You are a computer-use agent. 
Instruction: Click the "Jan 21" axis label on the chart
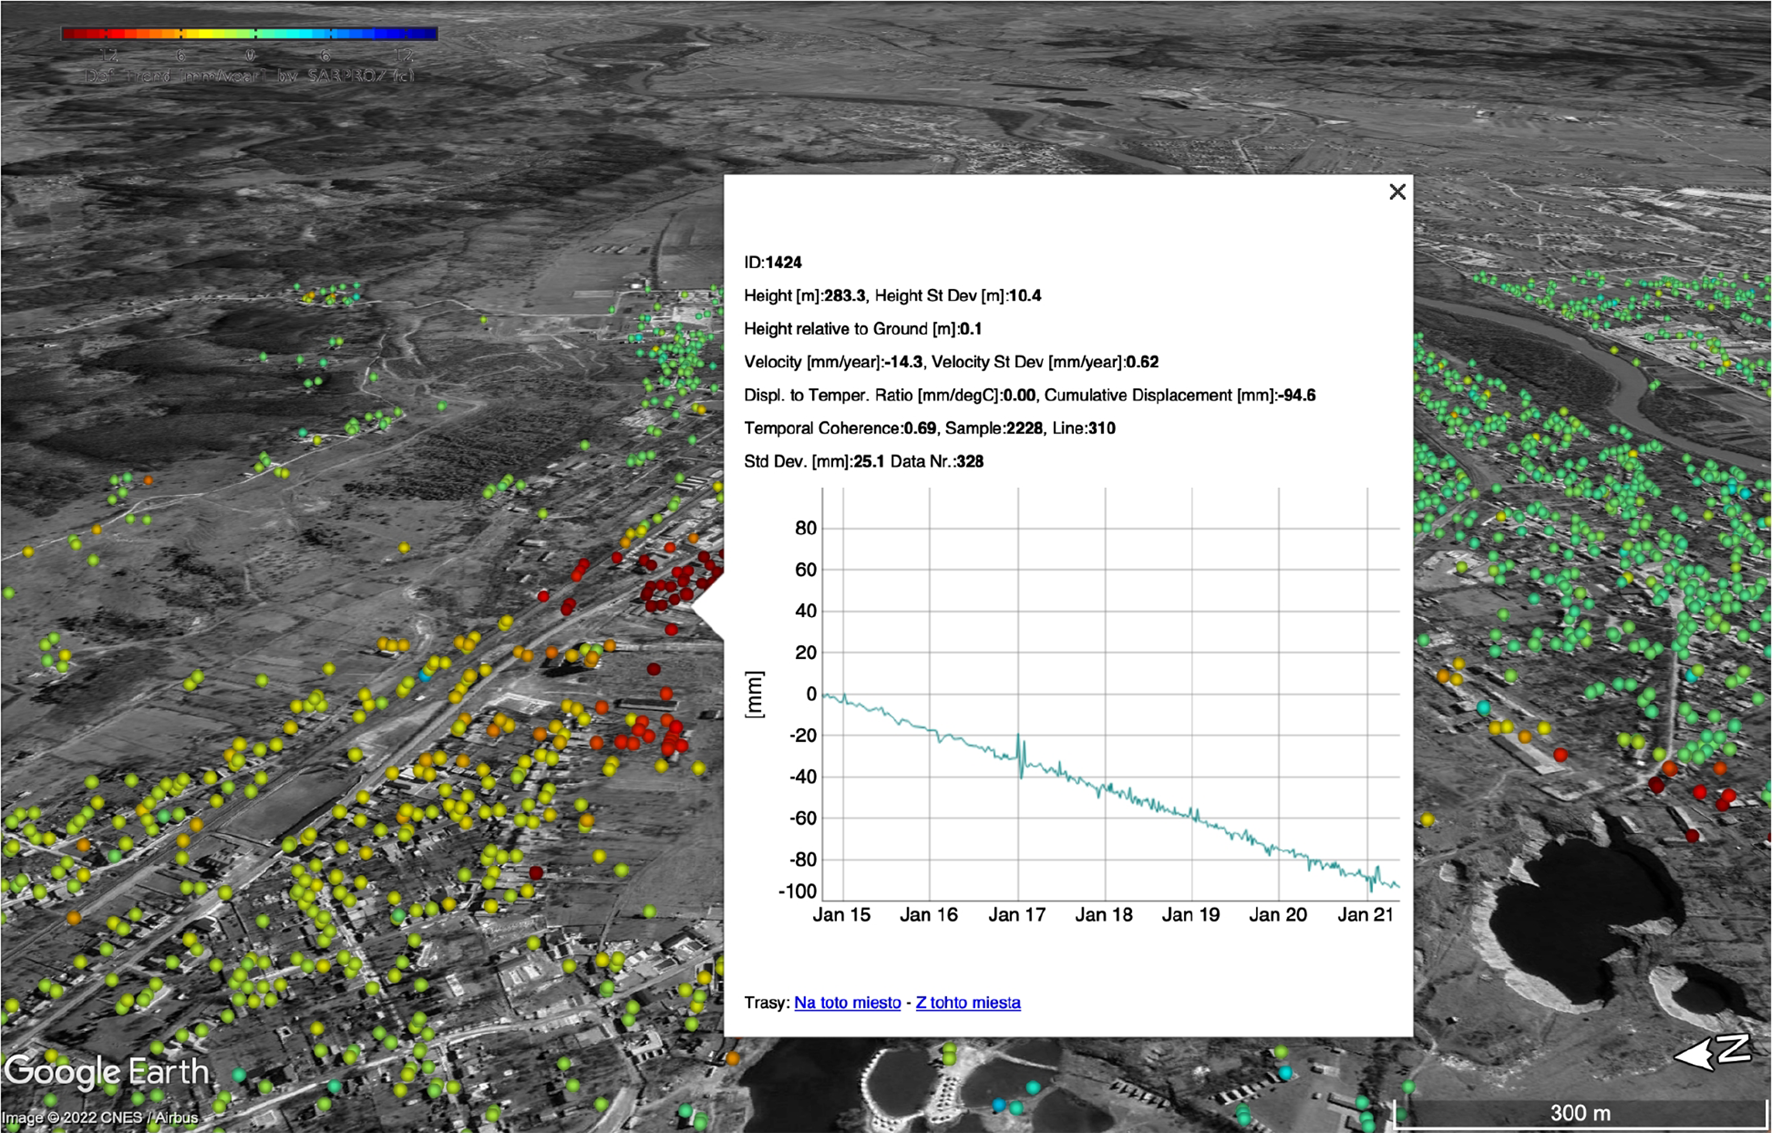1367,913
